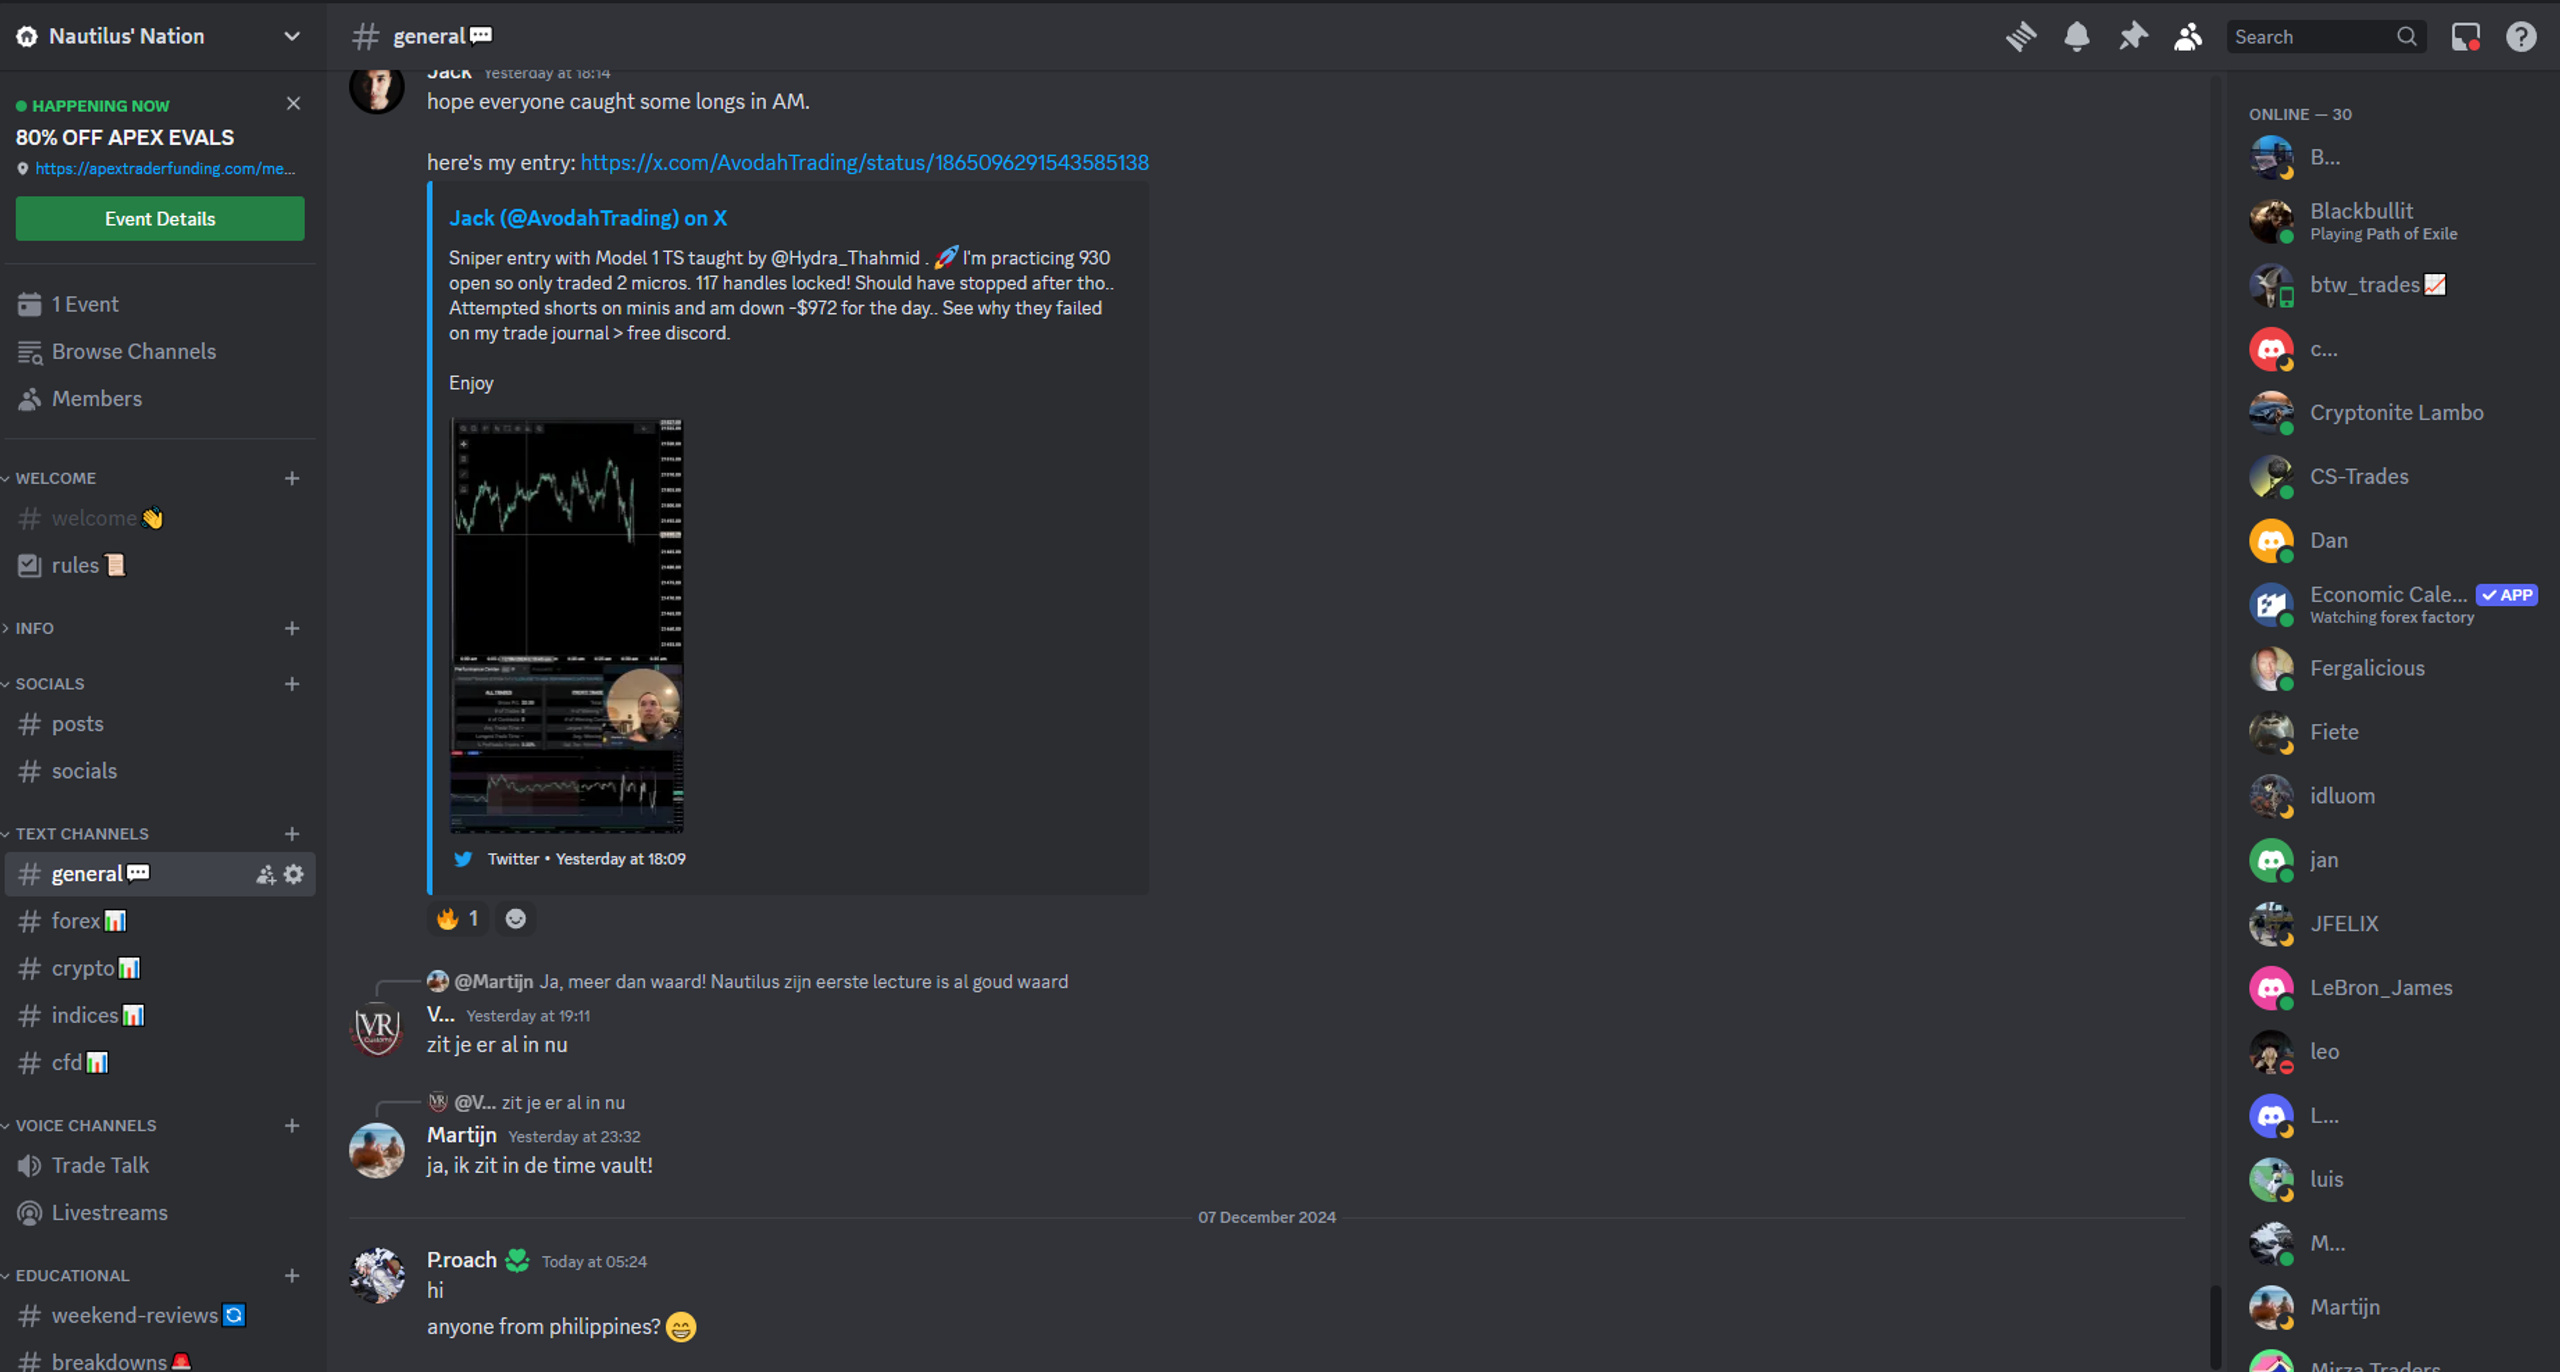Viewport: 2560px width, 1372px height.
Task: Click the chat scrollbar thumb
Action: tap(2216, 1328)
